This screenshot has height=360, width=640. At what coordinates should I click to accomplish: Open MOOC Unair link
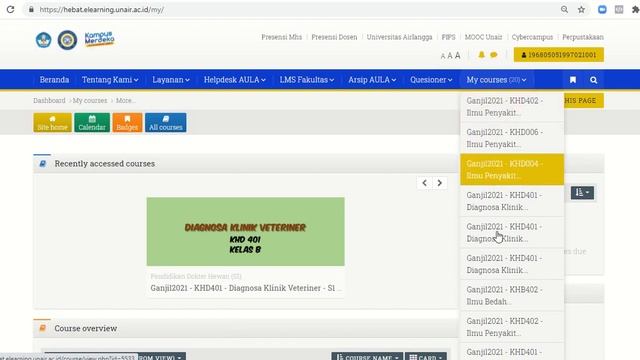click(x=483, y=37)
